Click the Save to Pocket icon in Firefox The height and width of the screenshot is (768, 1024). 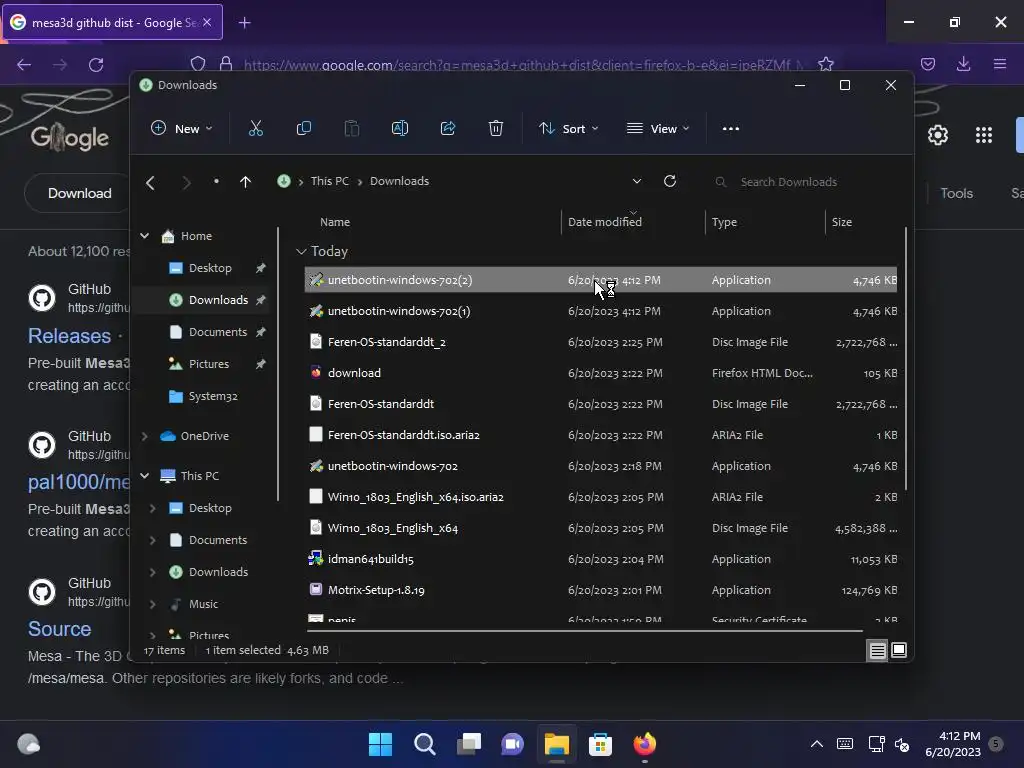[x=927, y=64]
